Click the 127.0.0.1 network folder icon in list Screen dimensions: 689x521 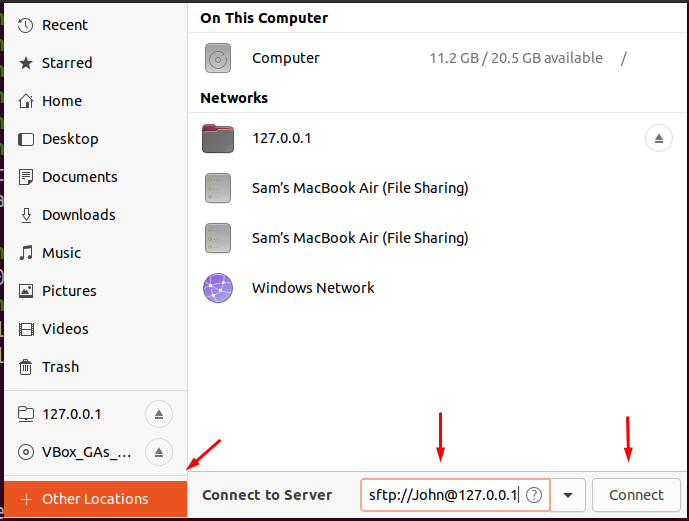[218, 138]
